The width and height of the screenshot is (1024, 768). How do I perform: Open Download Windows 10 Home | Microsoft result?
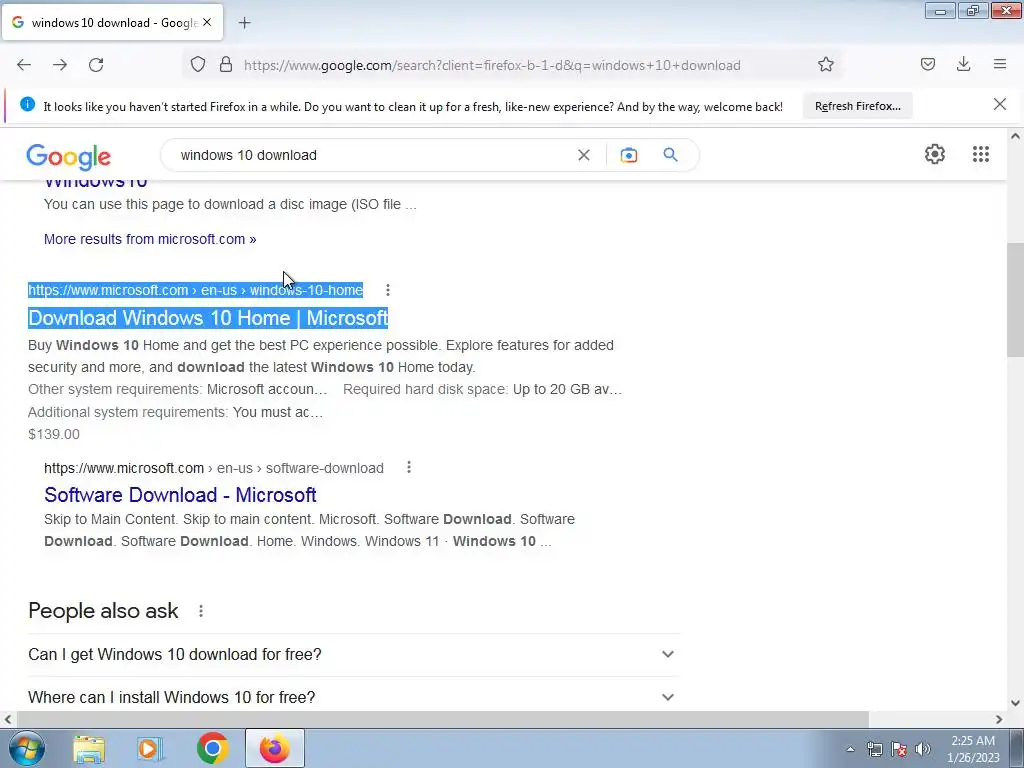[x=208, y=318]
